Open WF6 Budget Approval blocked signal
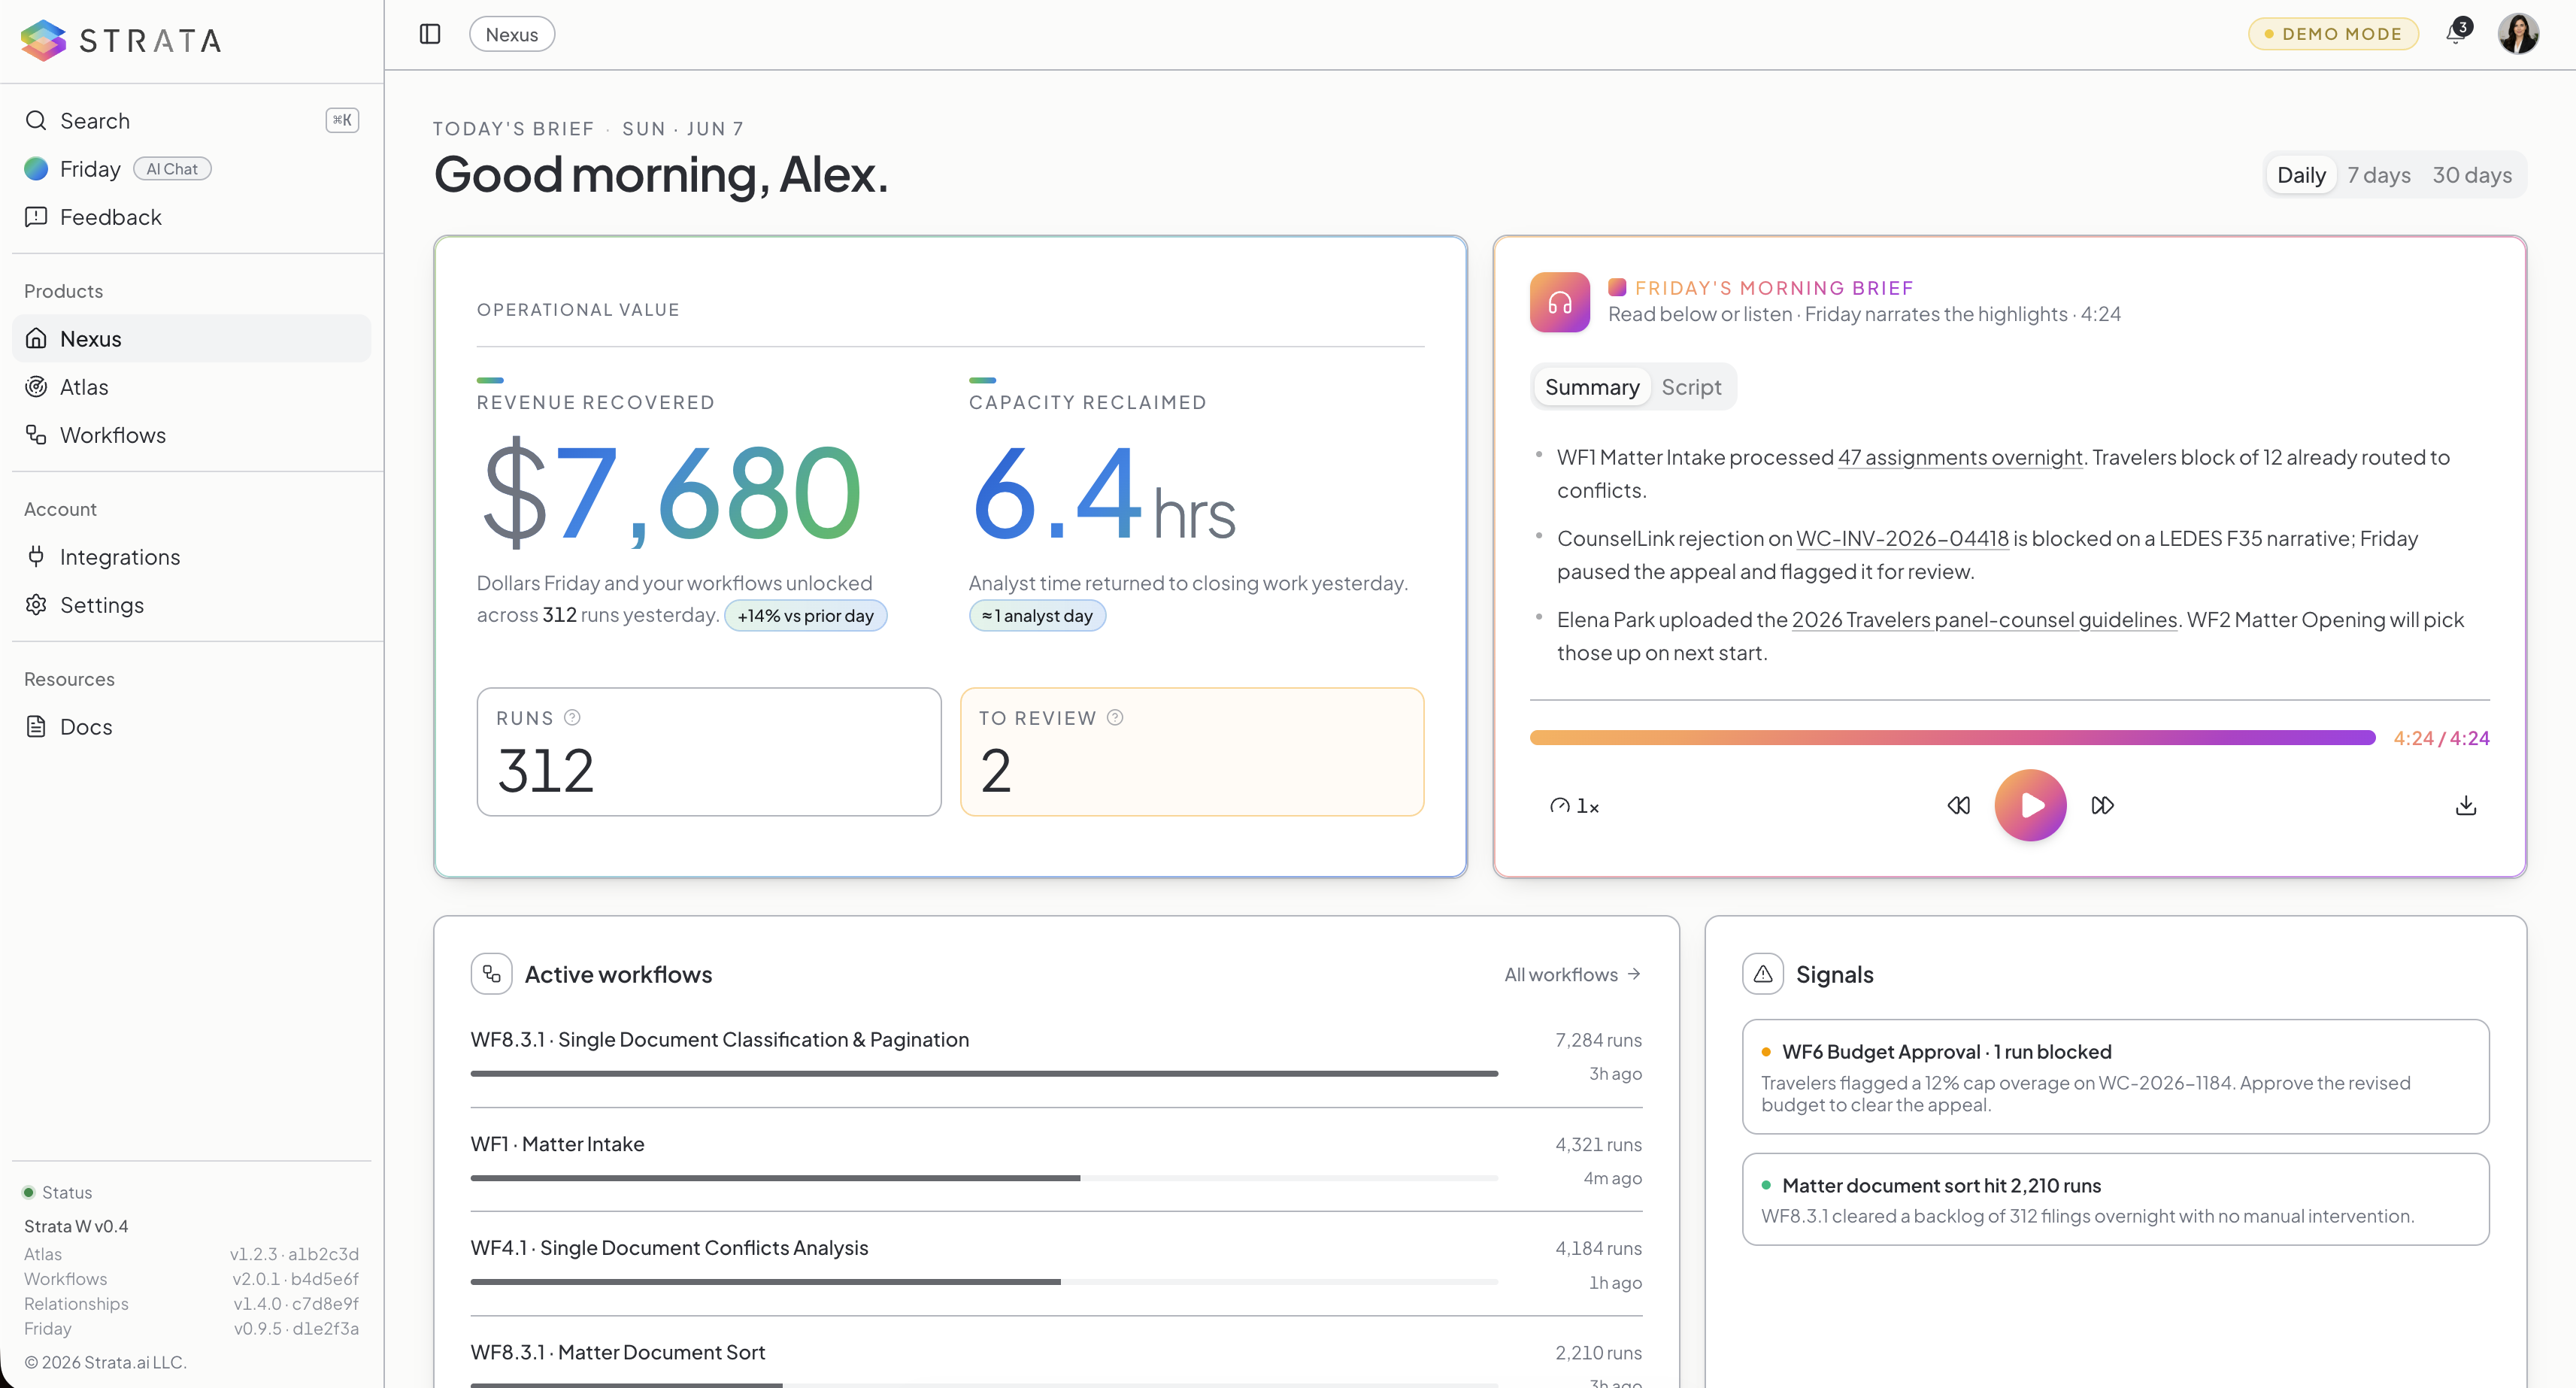 coord(2115,1076)
